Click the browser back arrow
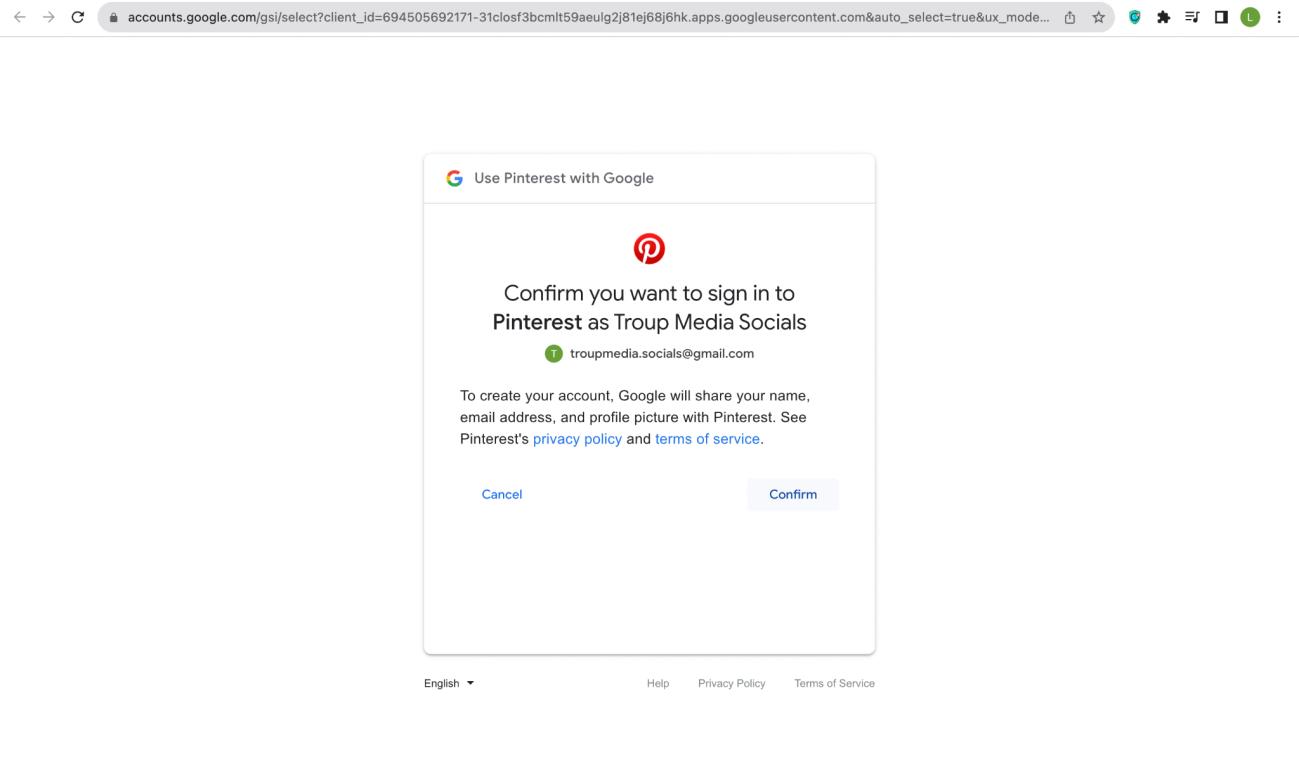This screenshot has height=771, width=1299. 19,17
